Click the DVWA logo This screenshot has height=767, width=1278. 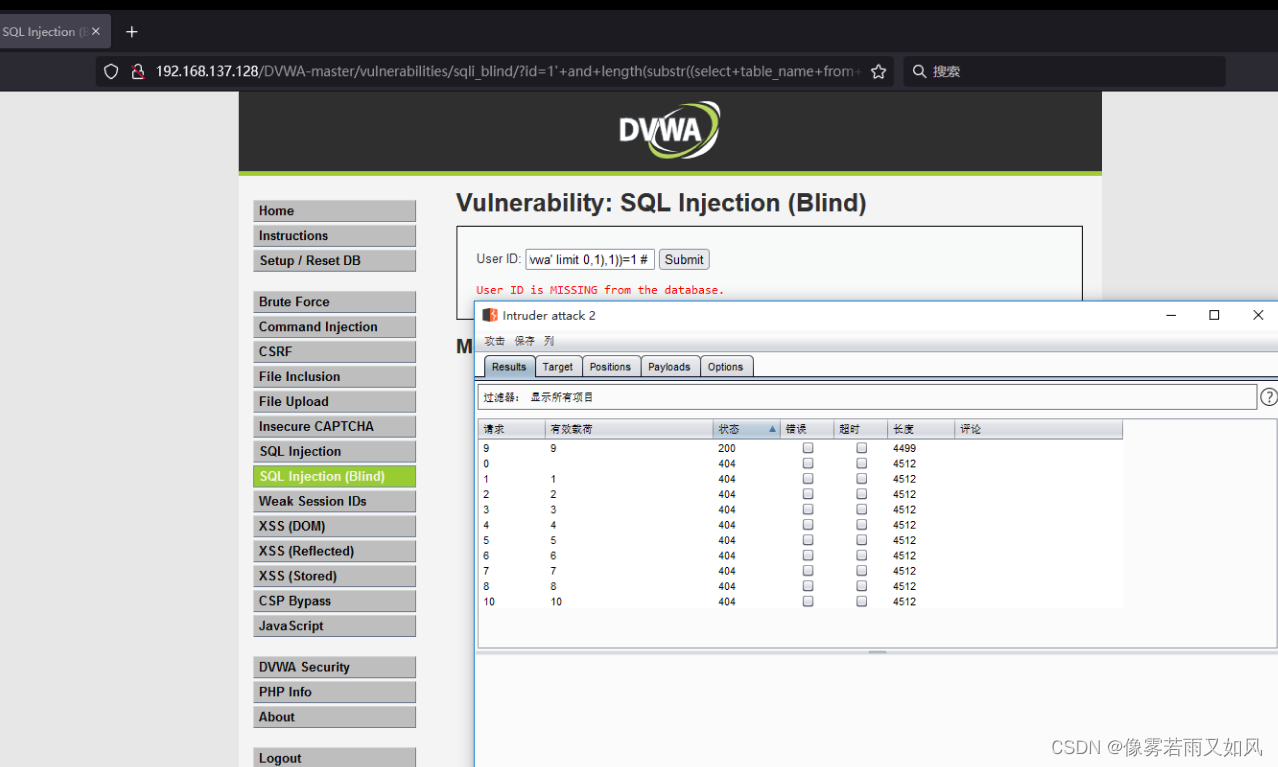[669, 130]
